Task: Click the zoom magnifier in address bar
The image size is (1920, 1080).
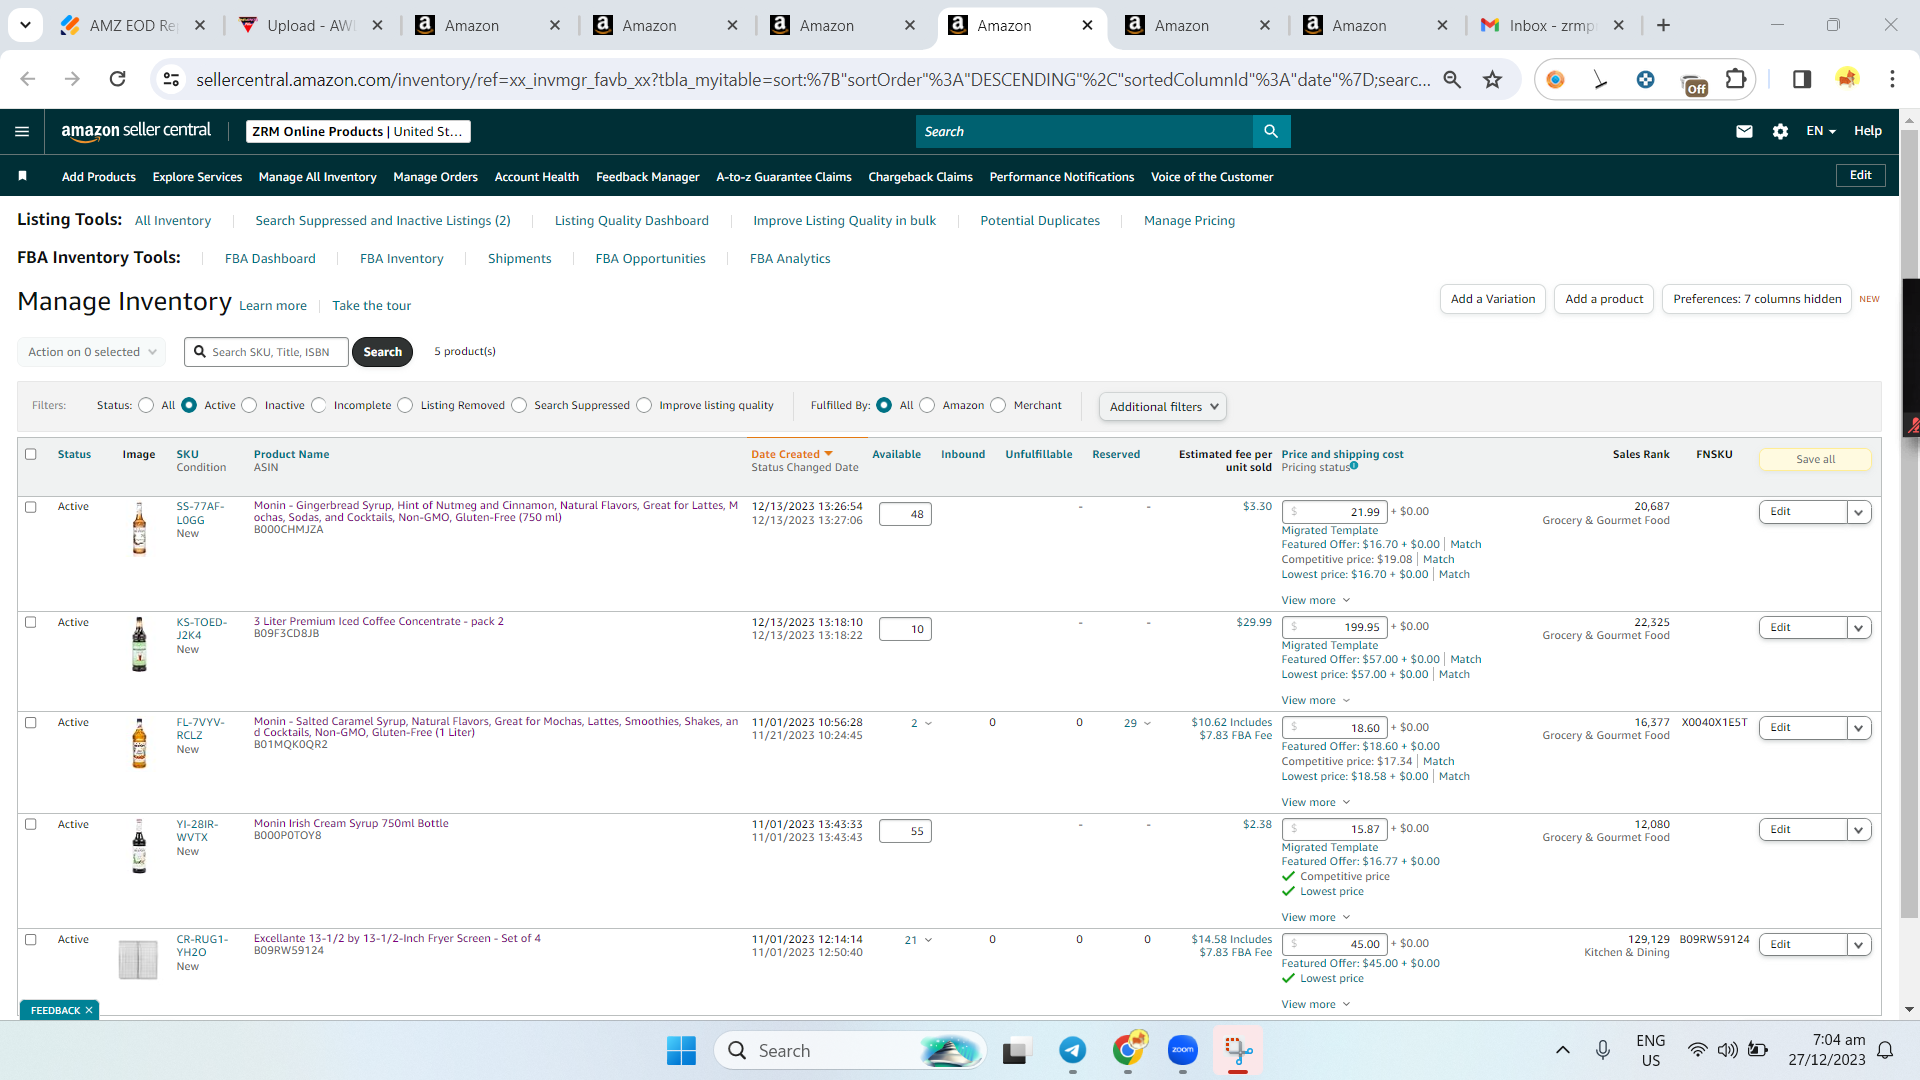Action: pyautogui.click(x=1452, y=79)
